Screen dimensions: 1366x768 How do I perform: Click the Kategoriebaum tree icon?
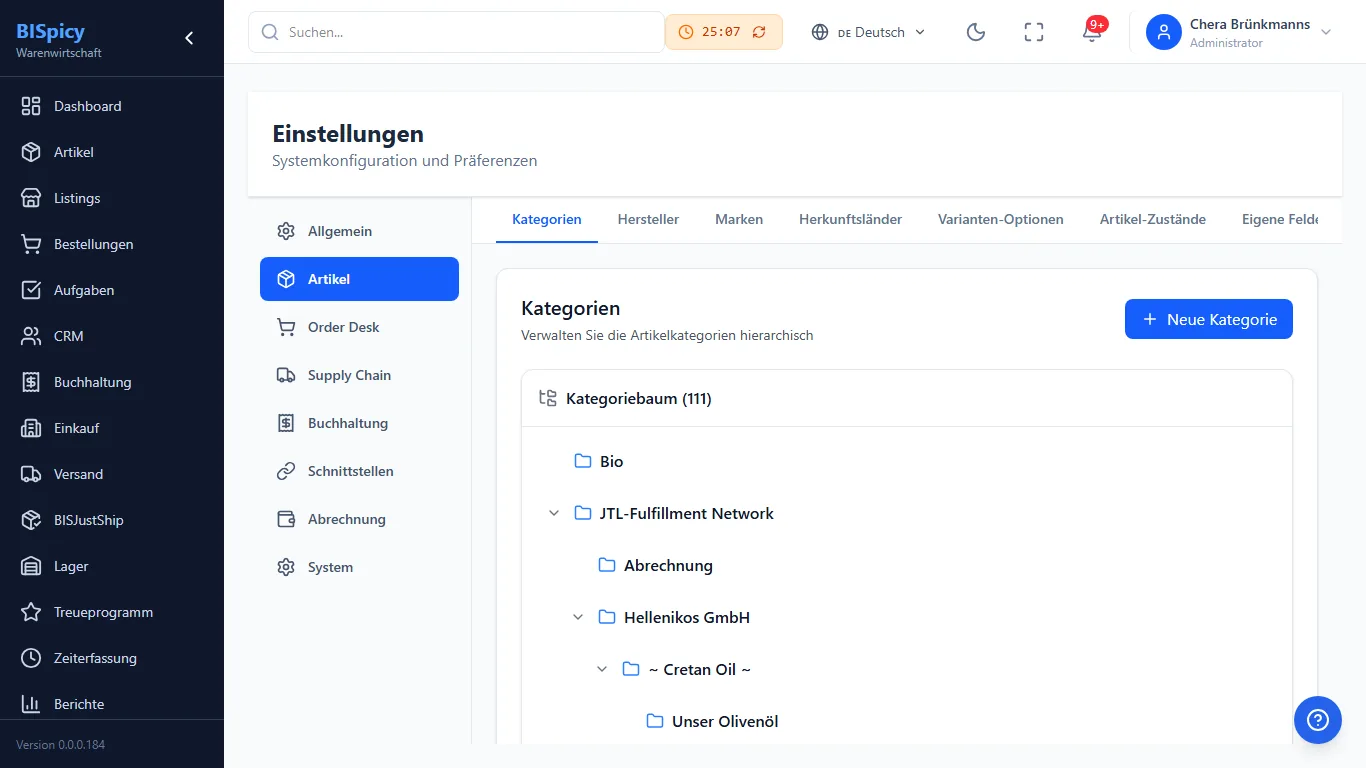(548, 398)
